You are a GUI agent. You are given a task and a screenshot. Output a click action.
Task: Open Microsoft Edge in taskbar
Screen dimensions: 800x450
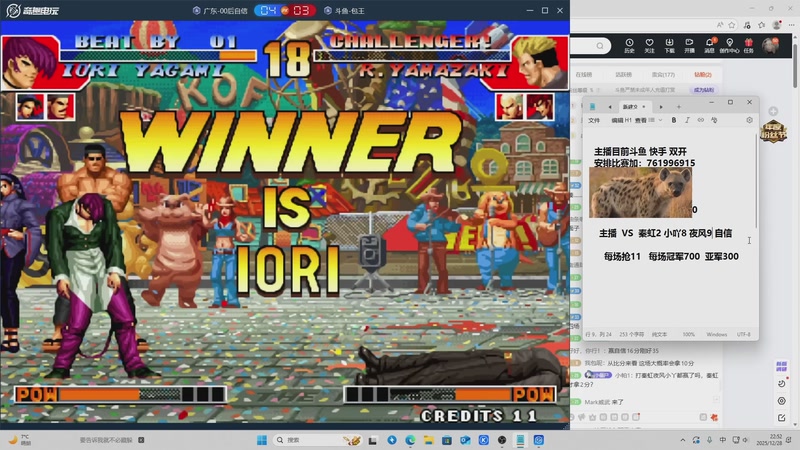(410, 440)
